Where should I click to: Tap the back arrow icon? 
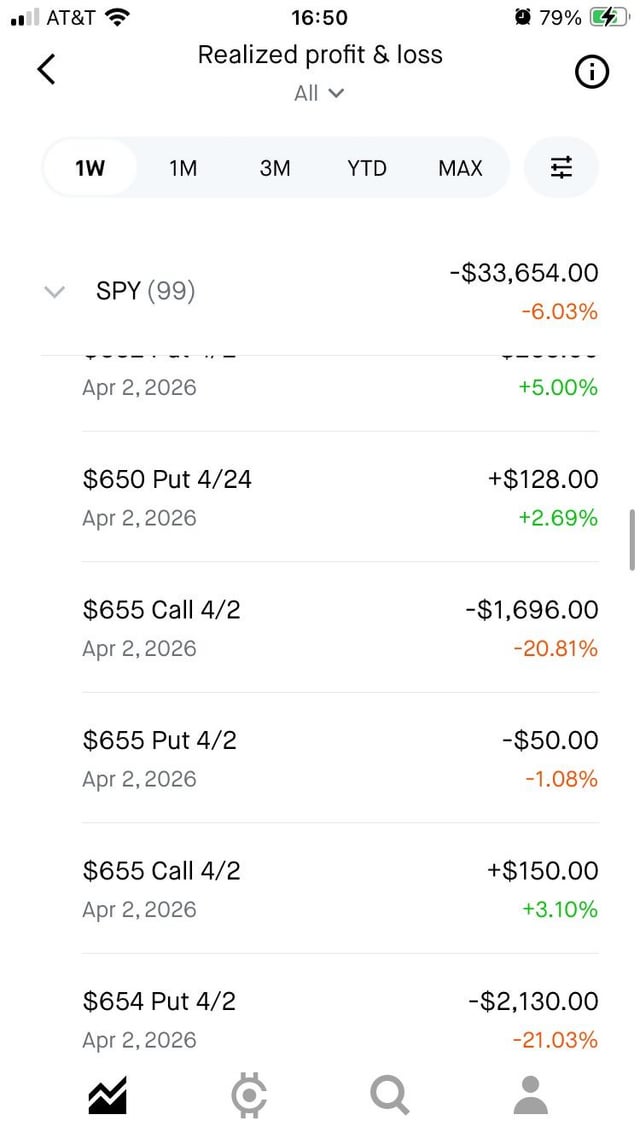[46, 70]
